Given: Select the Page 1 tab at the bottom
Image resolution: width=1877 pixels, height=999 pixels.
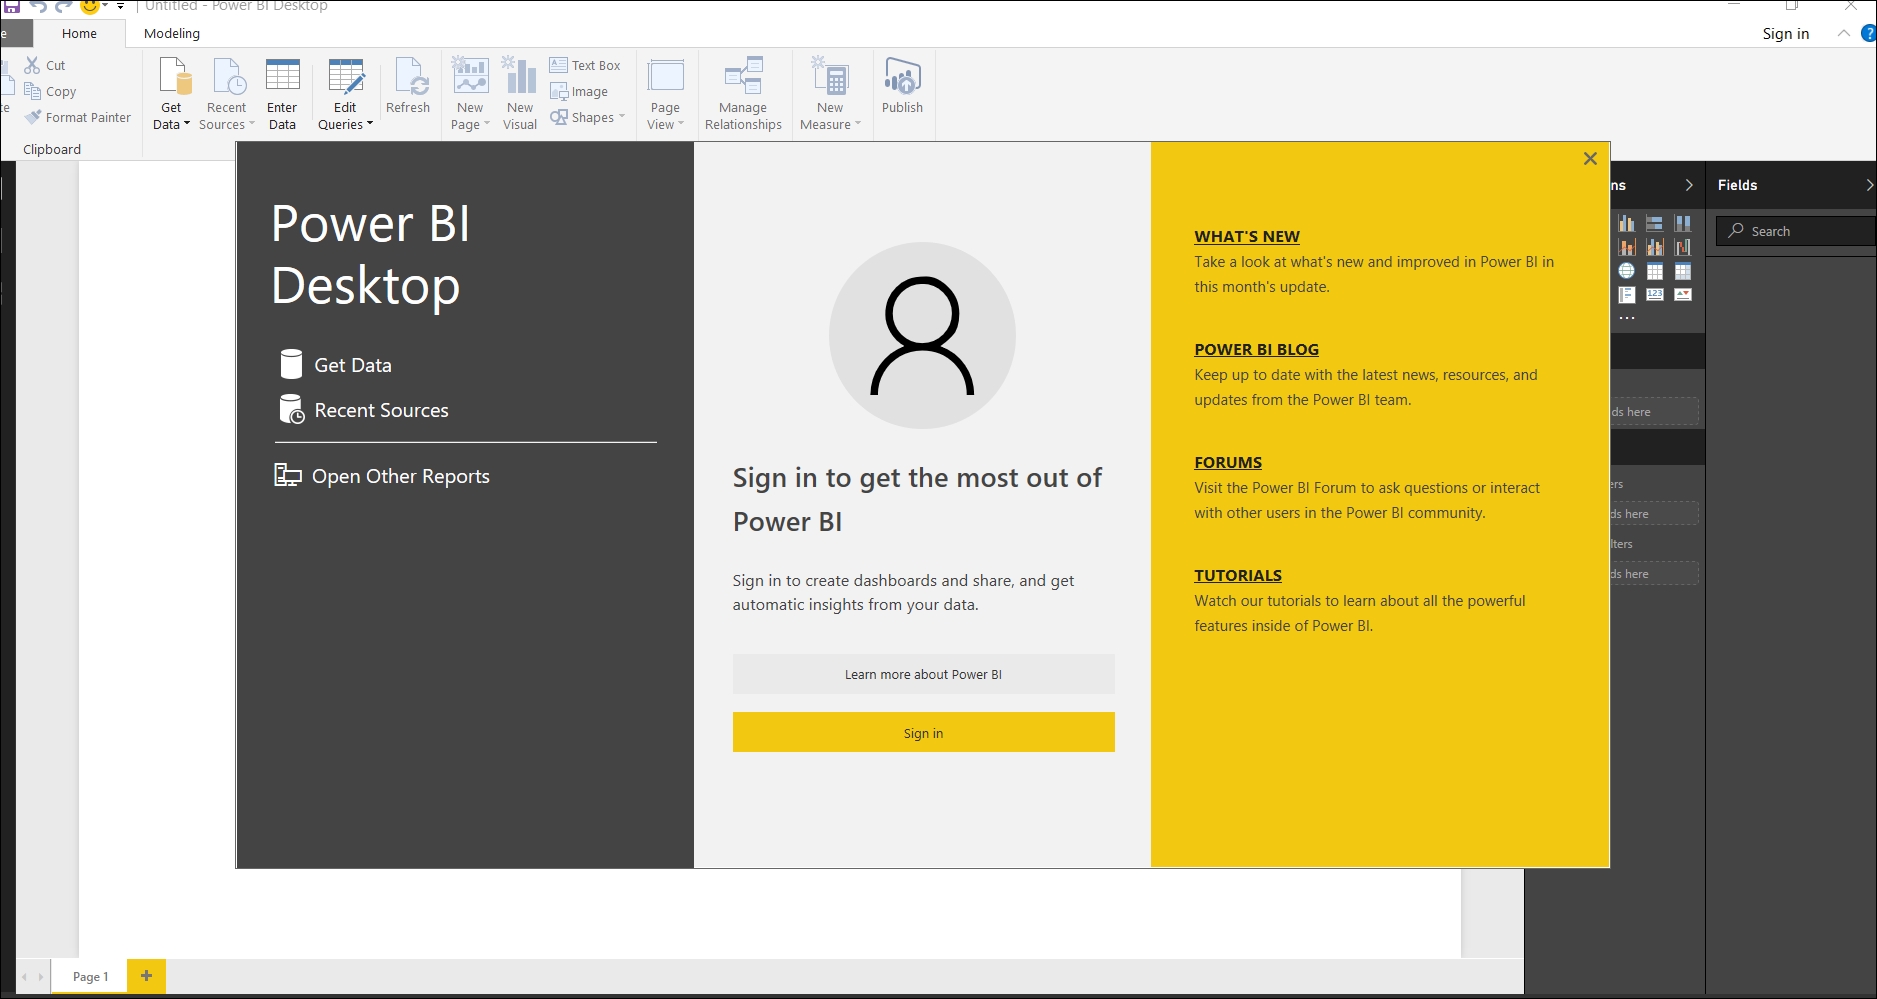Looking at the screenshot, I should click(90, 976).
